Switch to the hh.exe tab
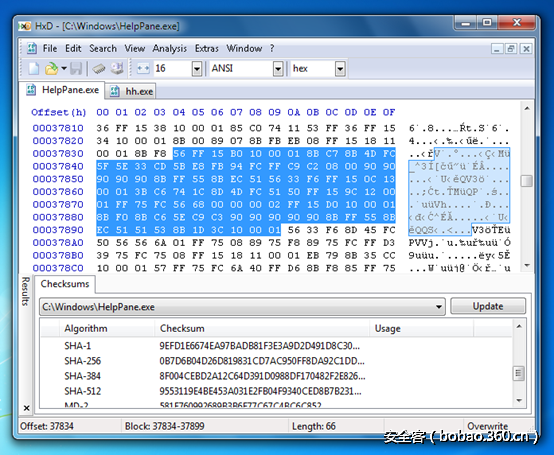Screen dimensions: 554x455 (131, 91)
